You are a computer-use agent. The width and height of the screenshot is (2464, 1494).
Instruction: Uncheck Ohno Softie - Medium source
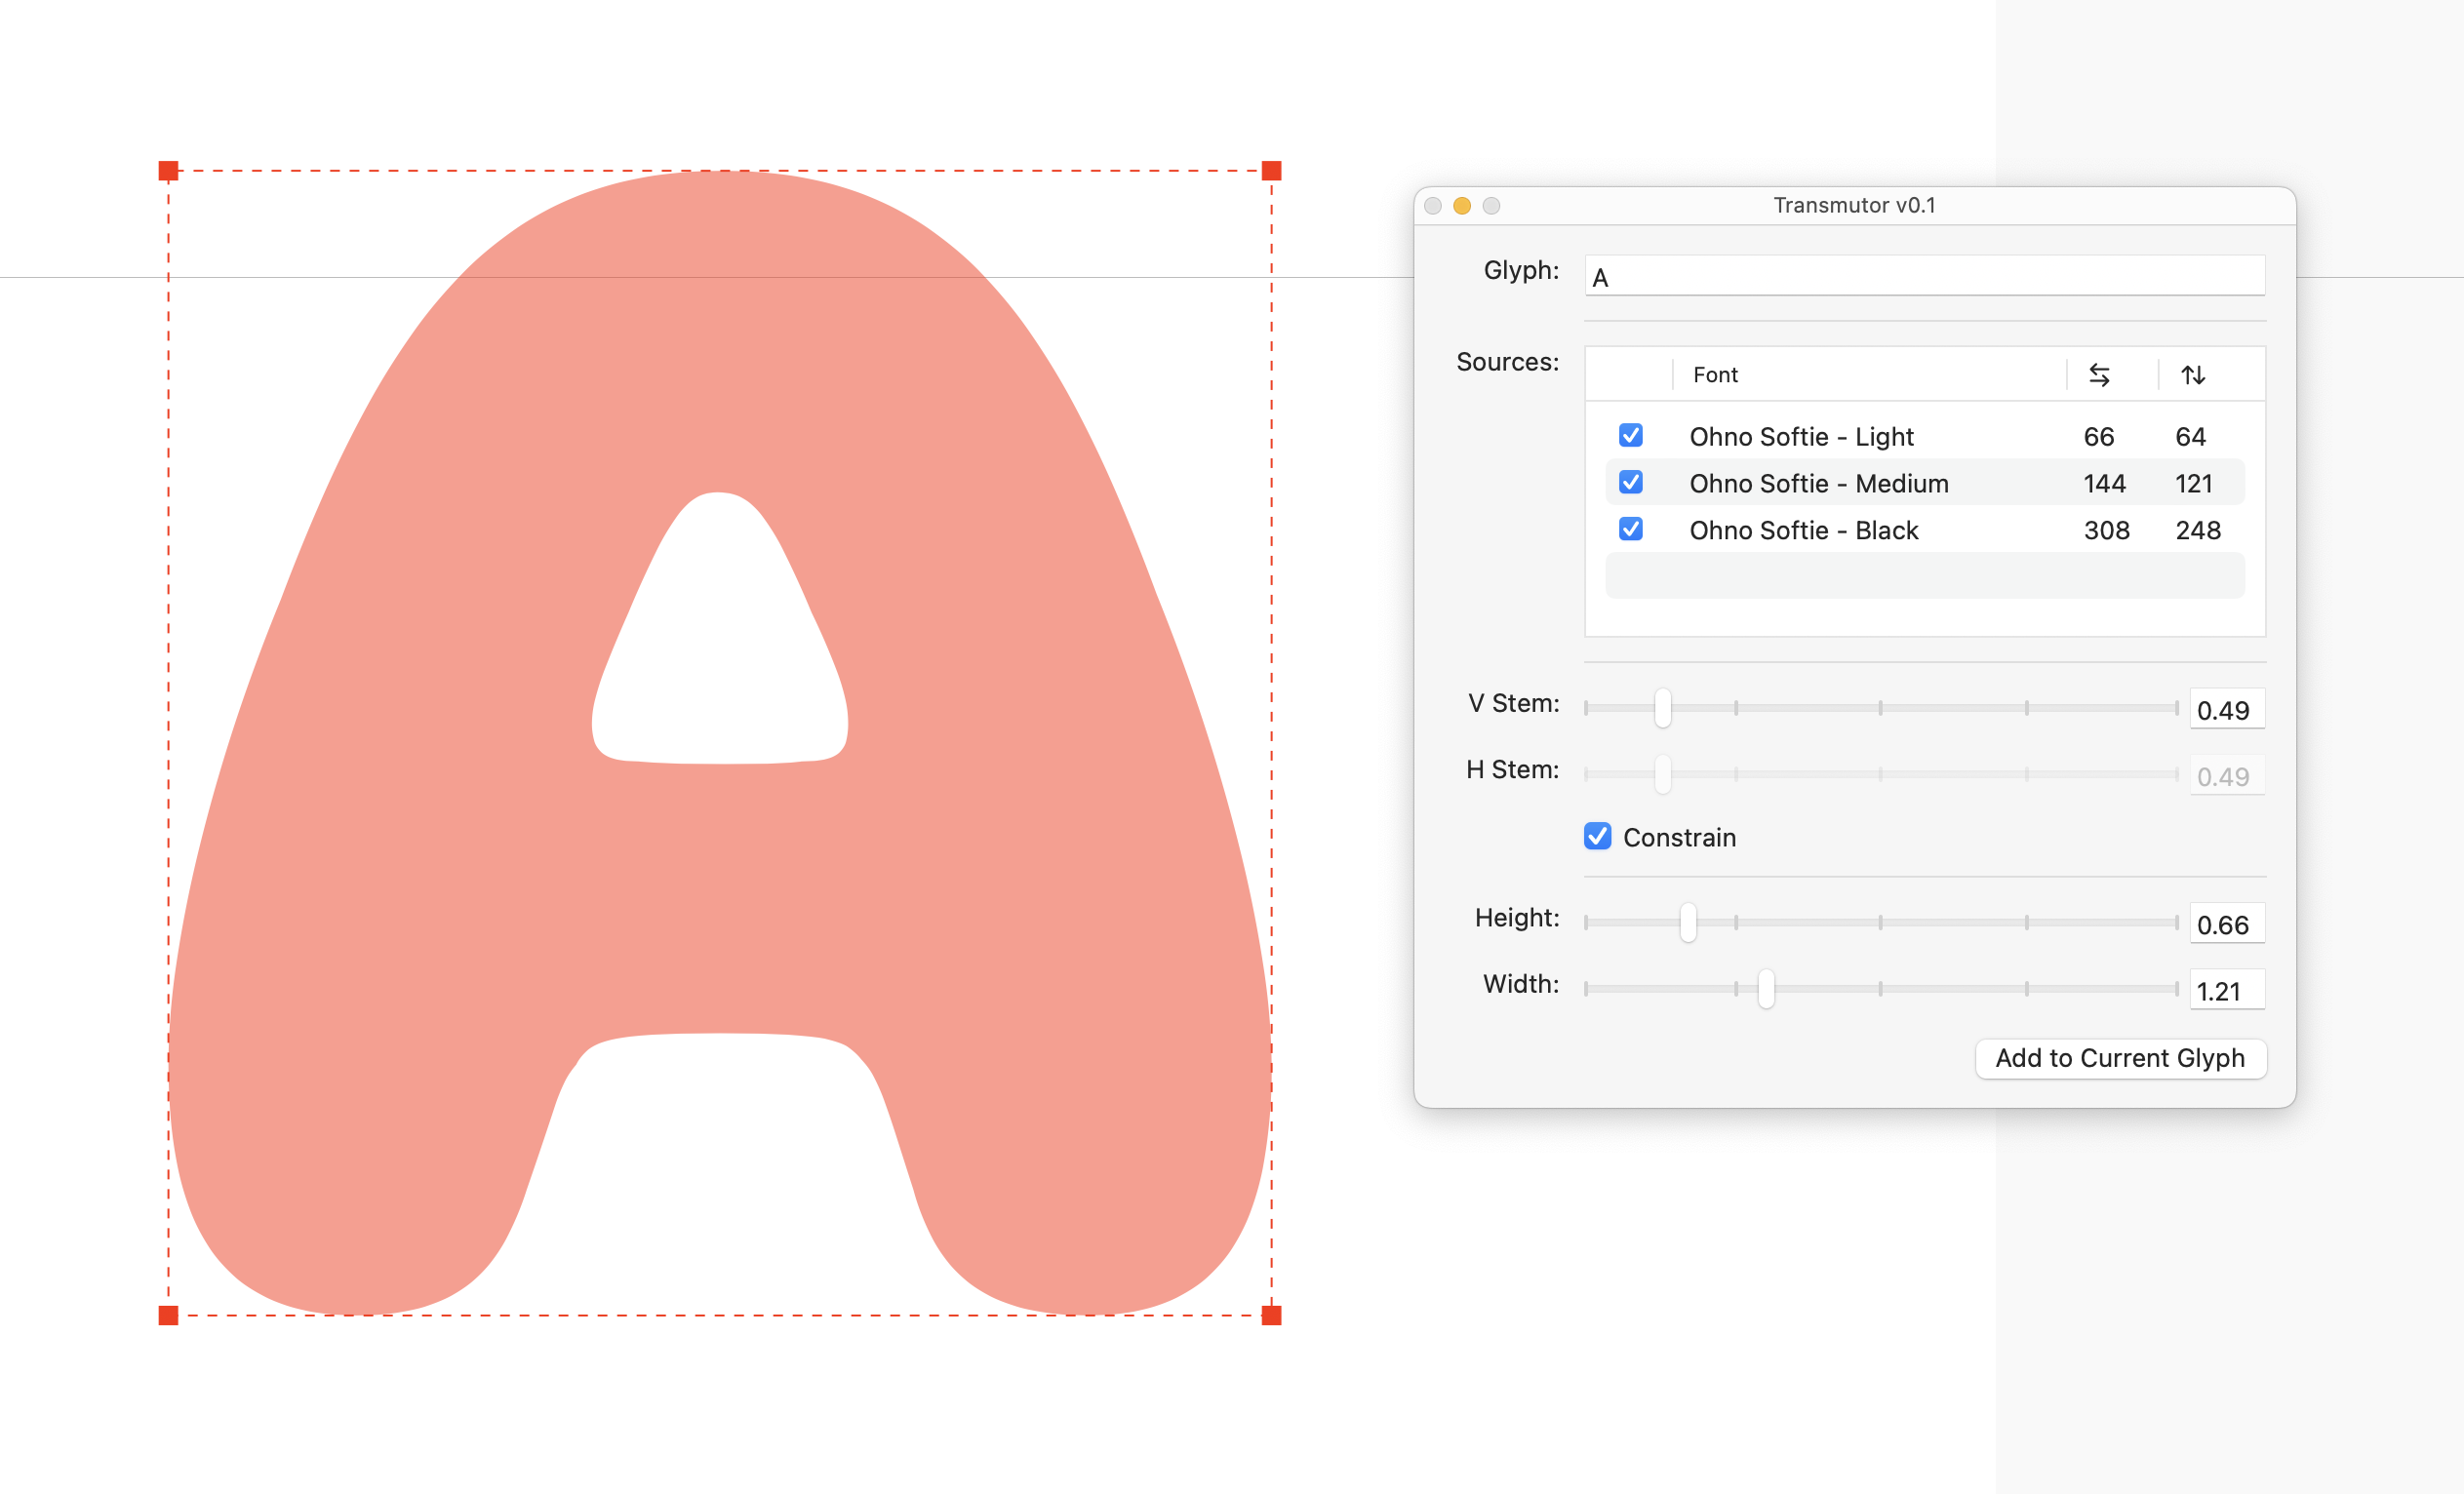[1630, 482]
